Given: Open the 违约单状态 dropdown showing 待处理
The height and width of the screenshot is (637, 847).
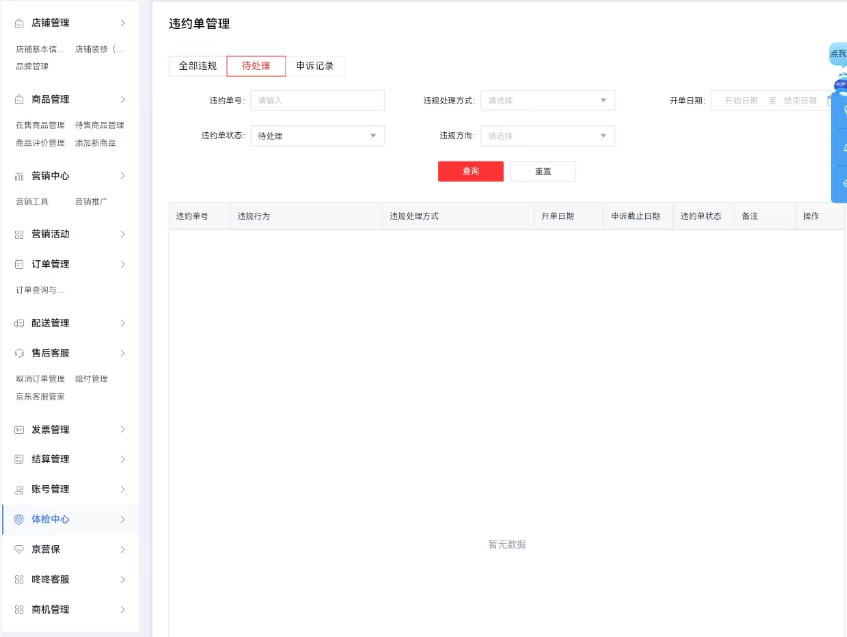Looking at the screenshot, I should (317, 136).
